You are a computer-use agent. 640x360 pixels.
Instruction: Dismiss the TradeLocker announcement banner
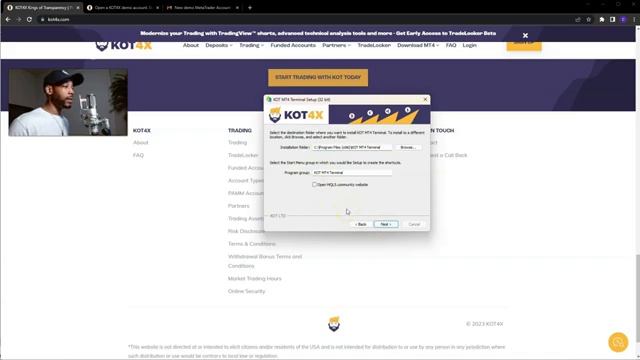[x=525, y=36]
